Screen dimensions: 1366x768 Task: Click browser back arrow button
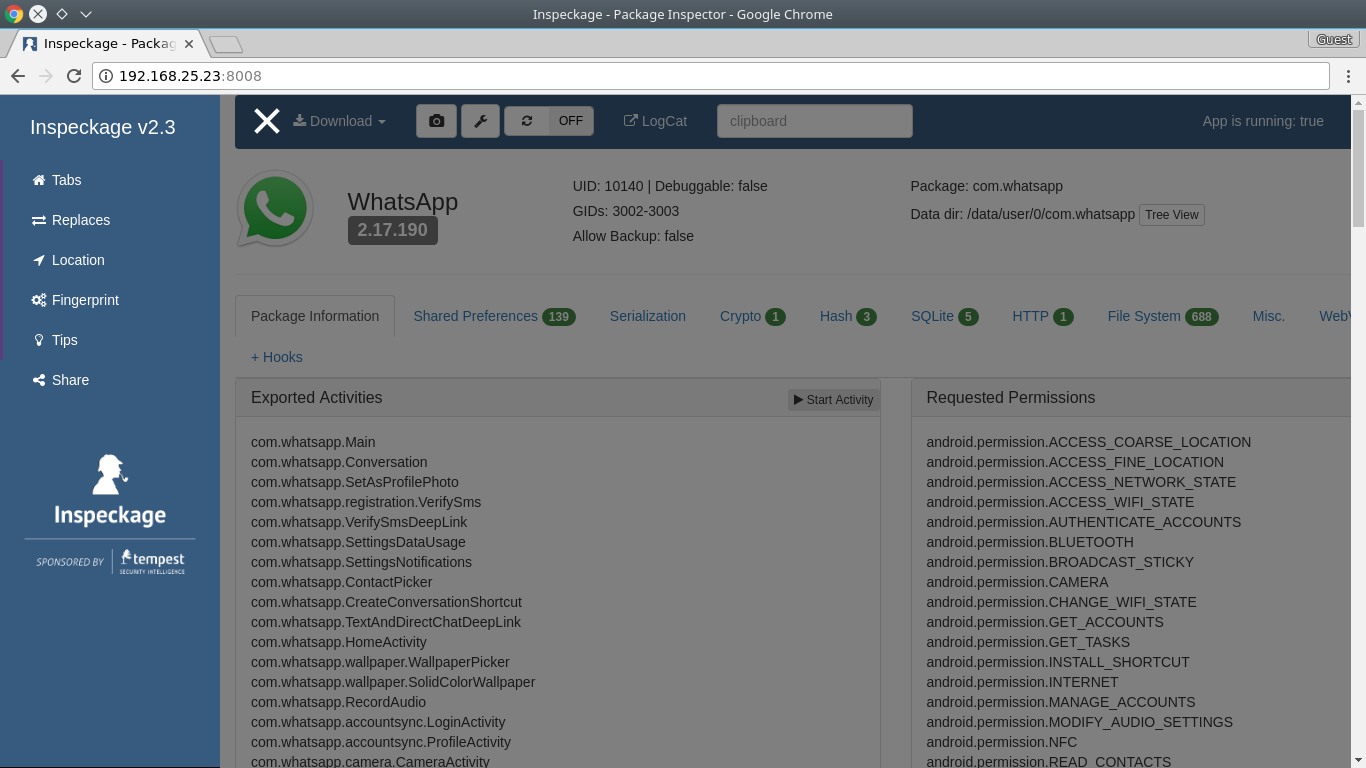click(18, 76)
